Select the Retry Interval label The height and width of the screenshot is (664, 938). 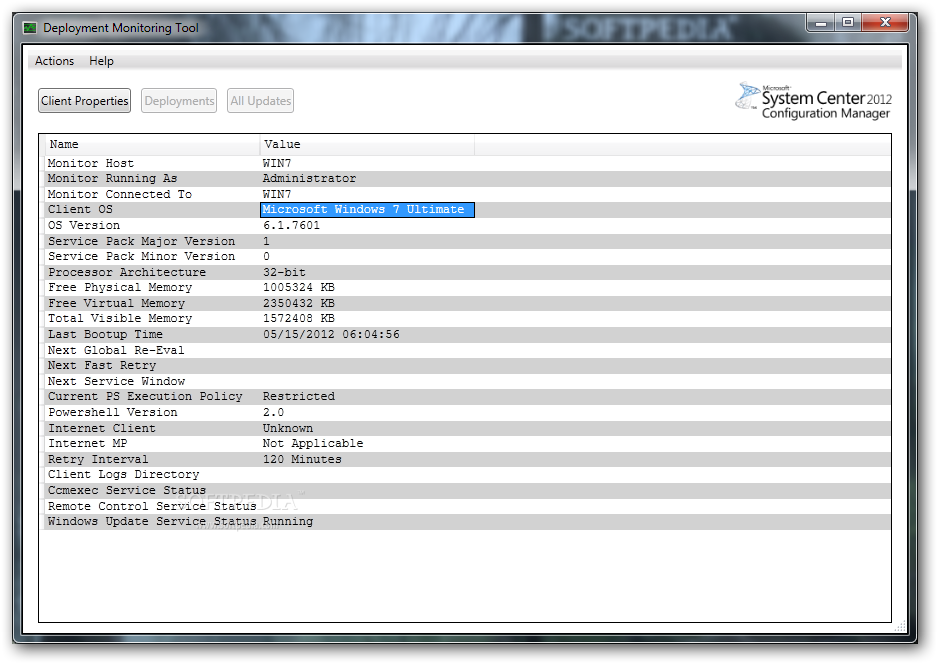click(x=98, y=459)
